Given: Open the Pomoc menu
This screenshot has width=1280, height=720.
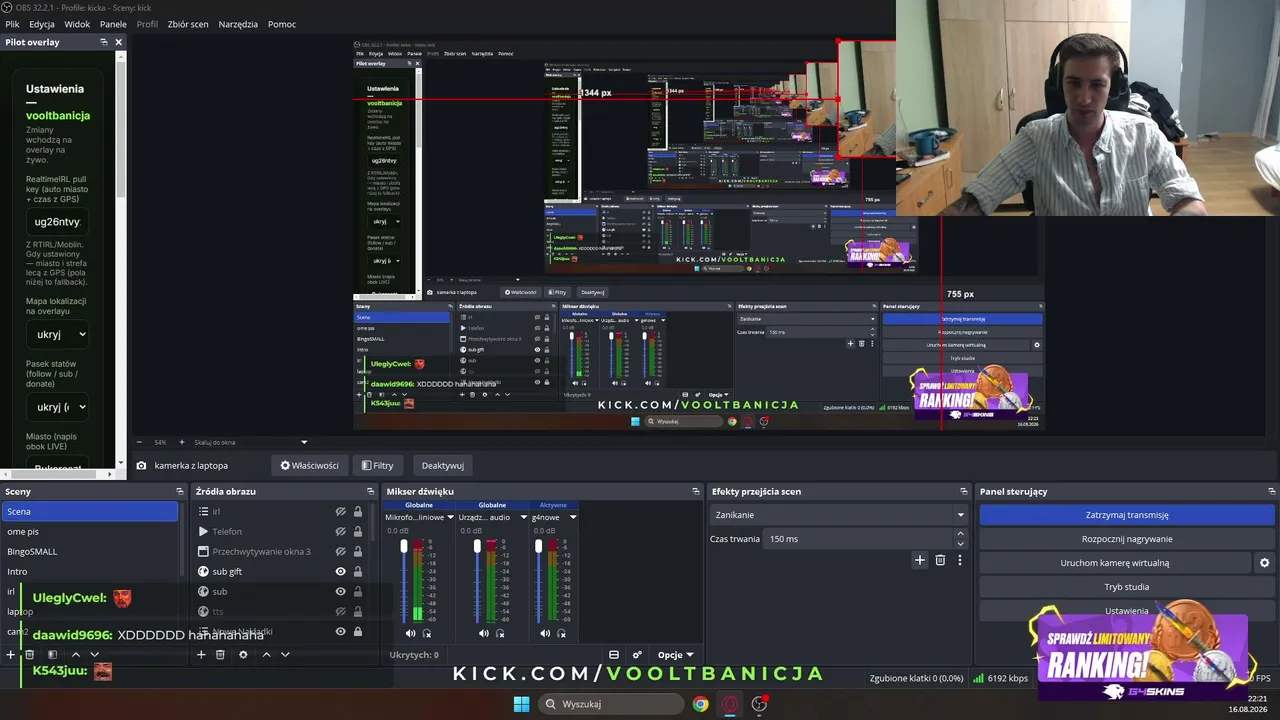Looking at the screenshot, I should [x=282, y=24].
